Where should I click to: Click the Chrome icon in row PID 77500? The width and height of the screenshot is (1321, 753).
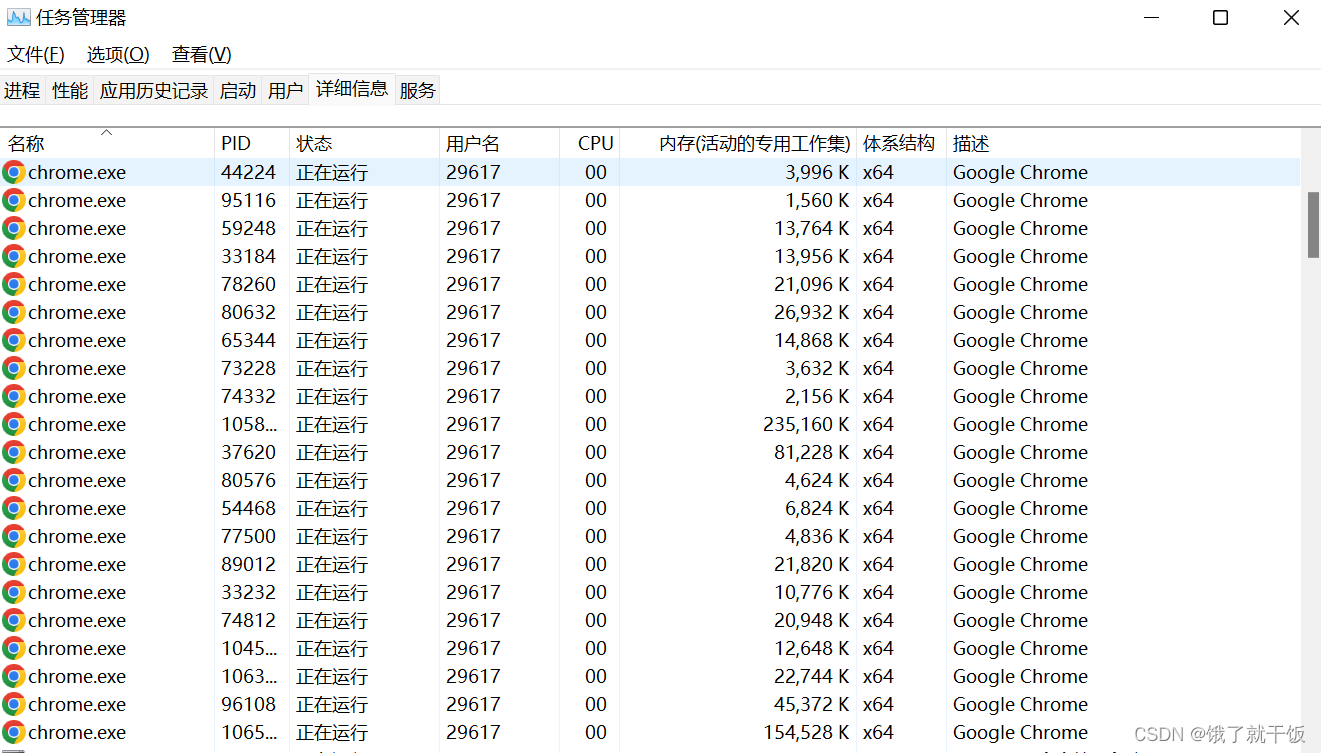pos(14,536)
